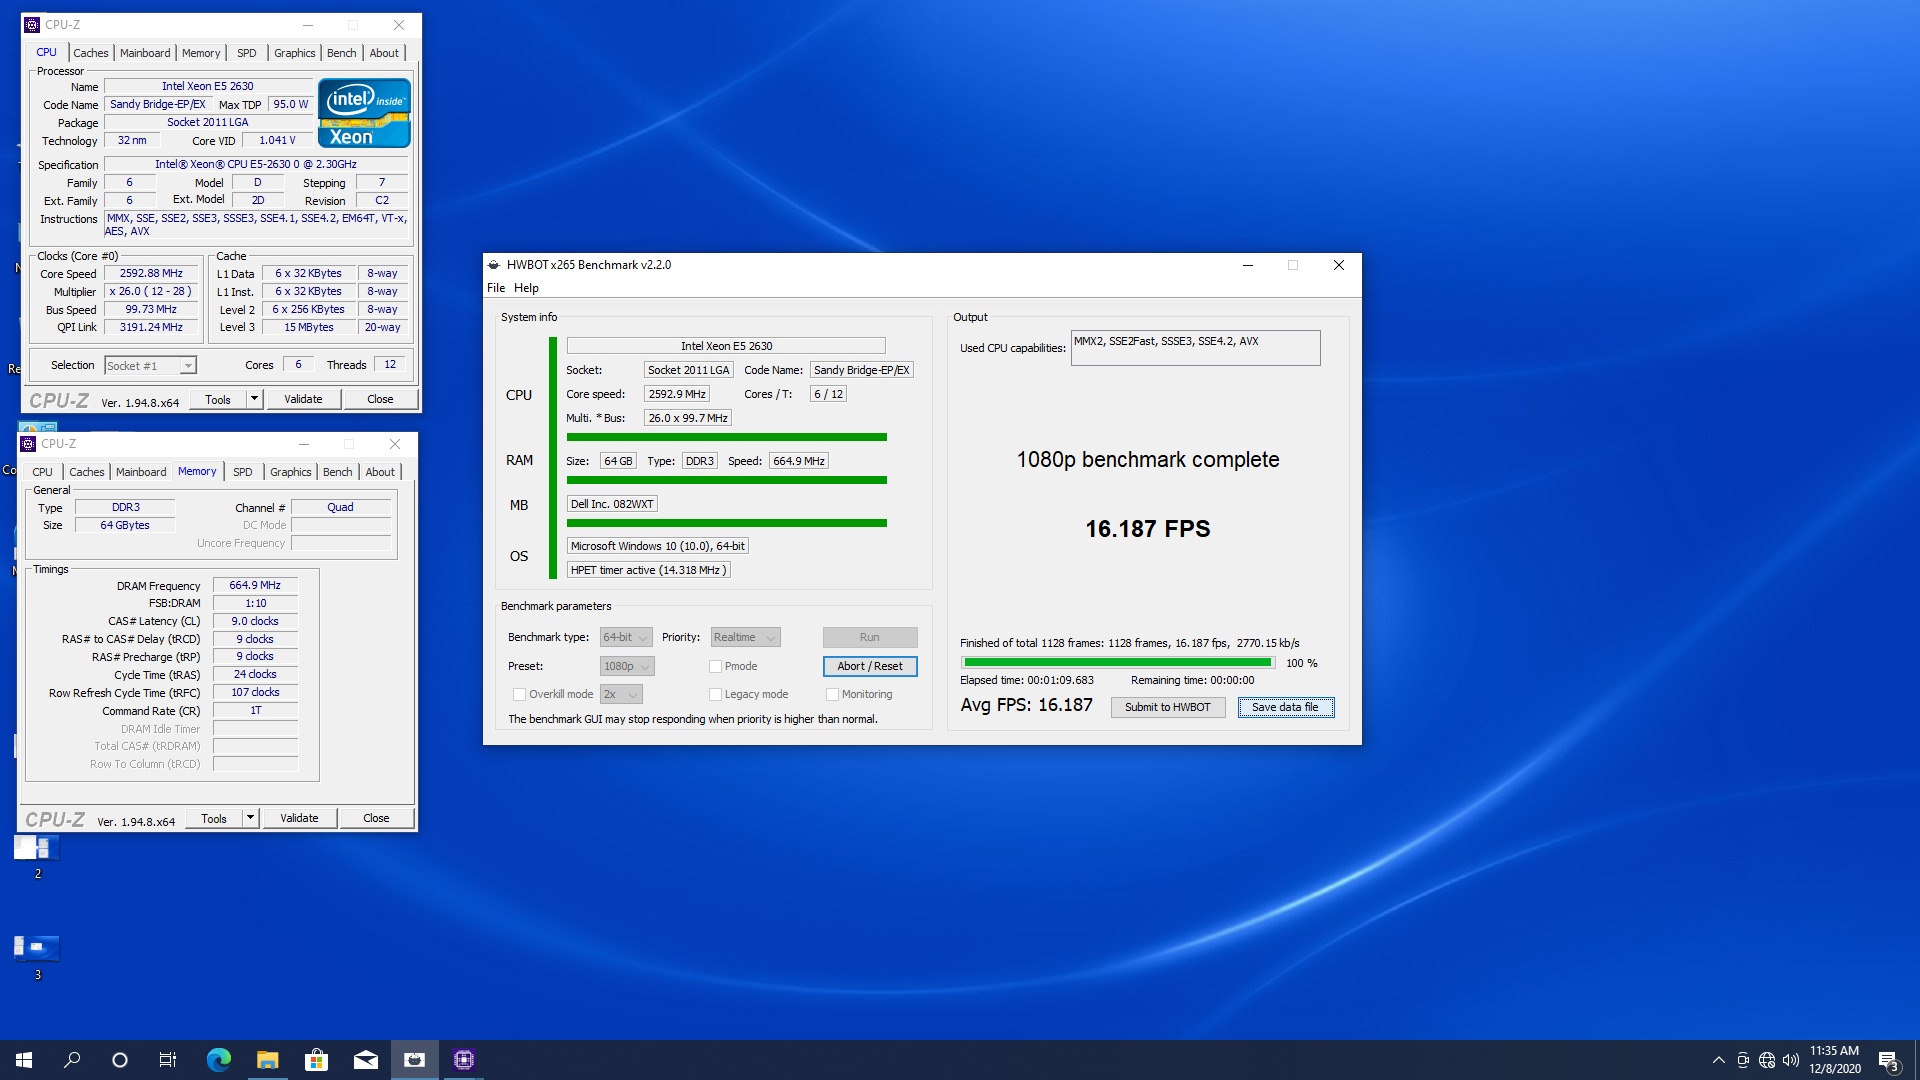Image resolution: width=1920 pixels, height=1080 pixels.
Task: Open the notification center icon
Action: tap(1888, 1061)
